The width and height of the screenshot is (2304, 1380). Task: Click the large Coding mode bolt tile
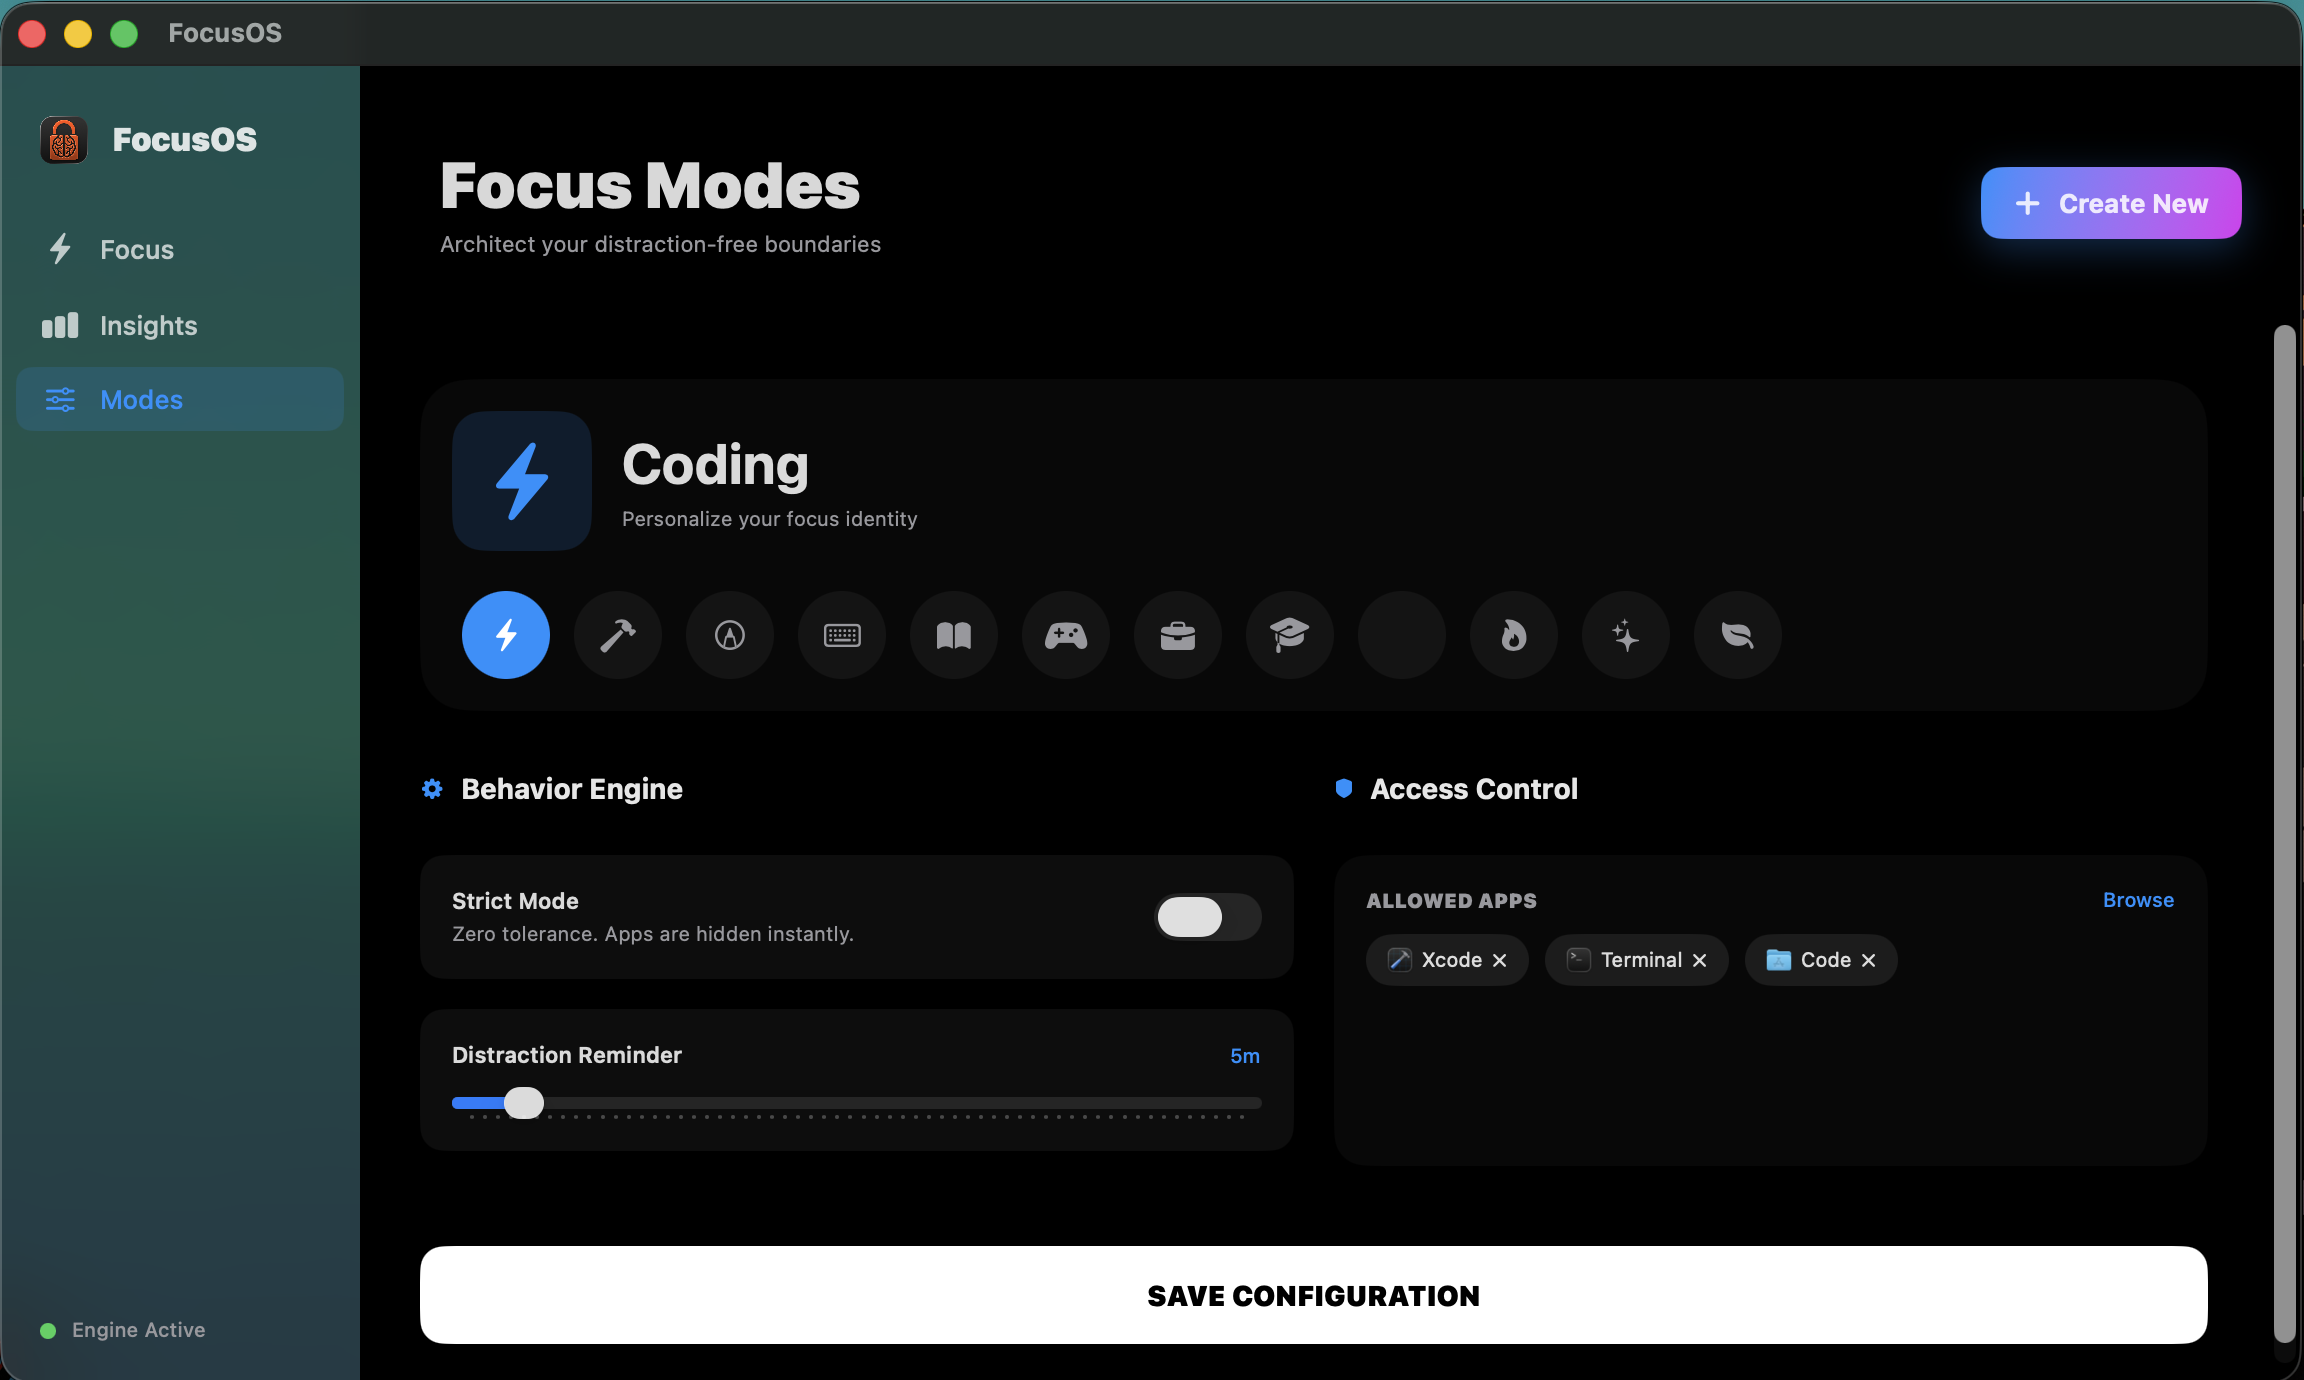(x=522, y=481)
